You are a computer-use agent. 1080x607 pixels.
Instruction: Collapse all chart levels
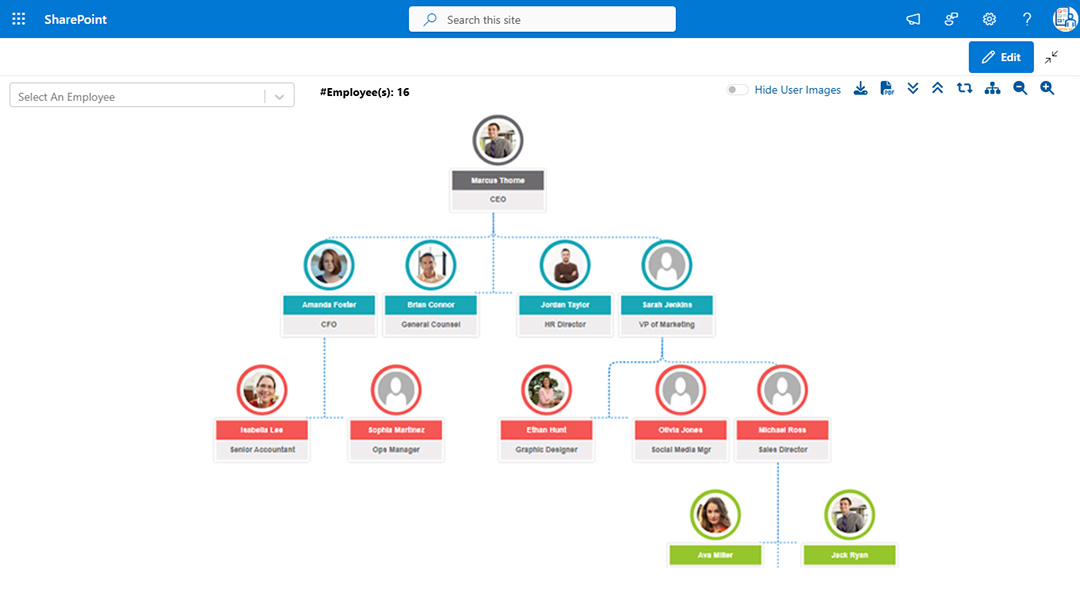tap(937, 88)
